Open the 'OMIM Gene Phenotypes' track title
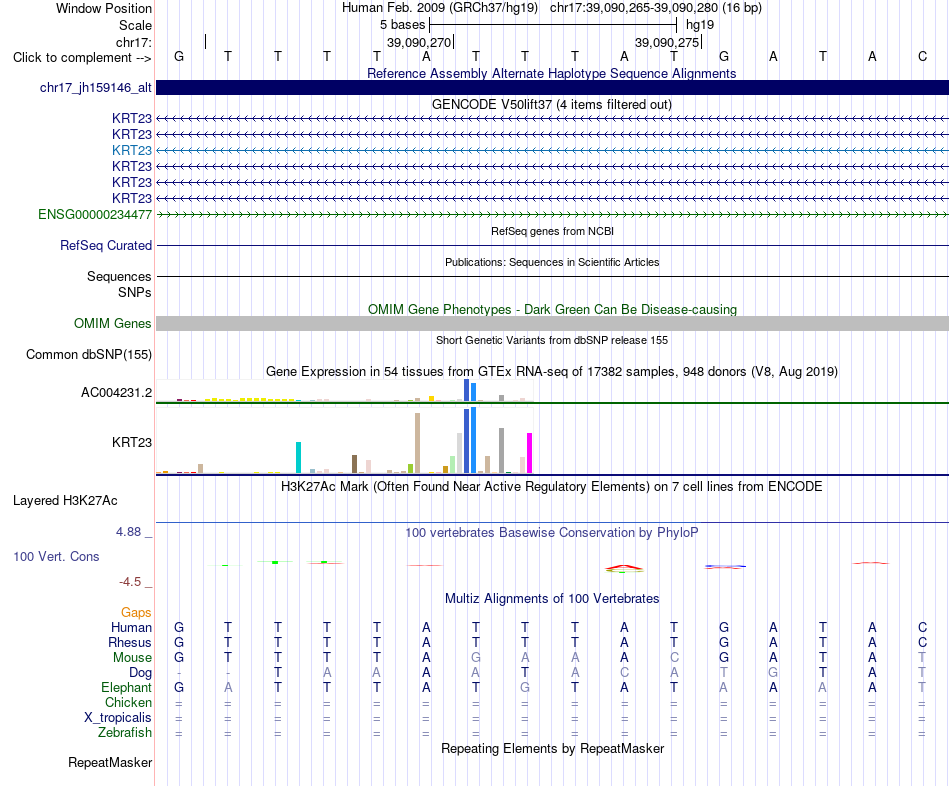The image size is (950, 786). (552, 309)
